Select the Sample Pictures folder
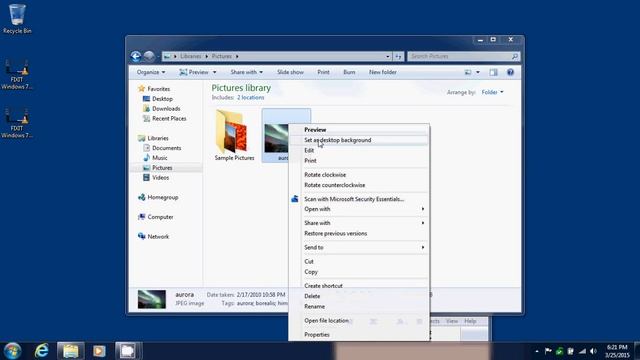 click(x=234, y=136)
